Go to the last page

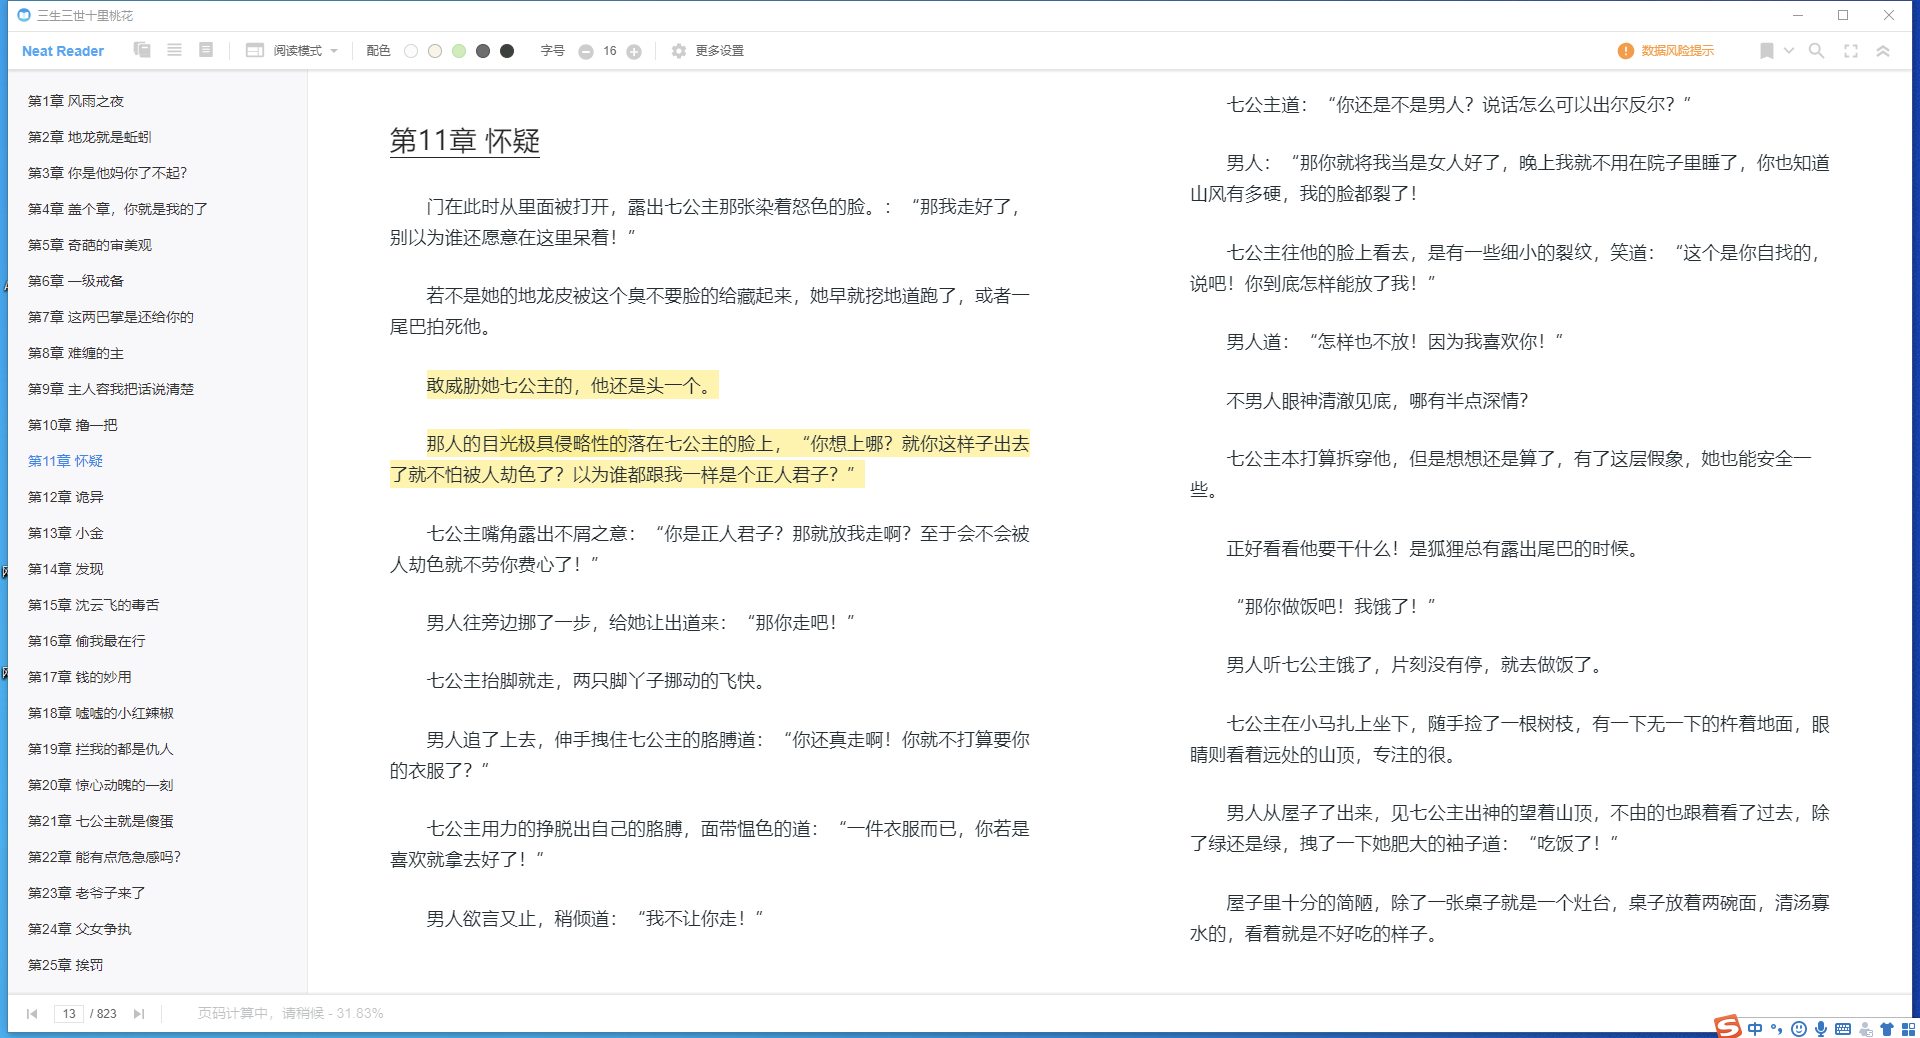pyautogui.click(x=139, y=1013)
